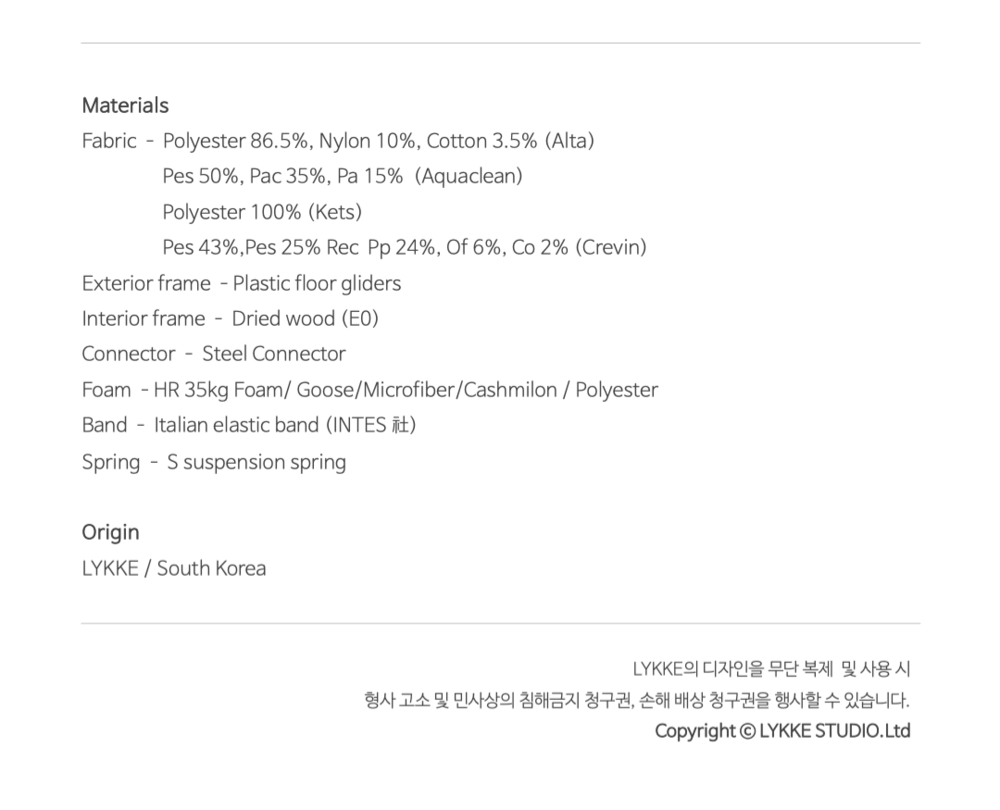Click the Exterior frame label
Screen dimensions: 1000x810
[146, 283]
